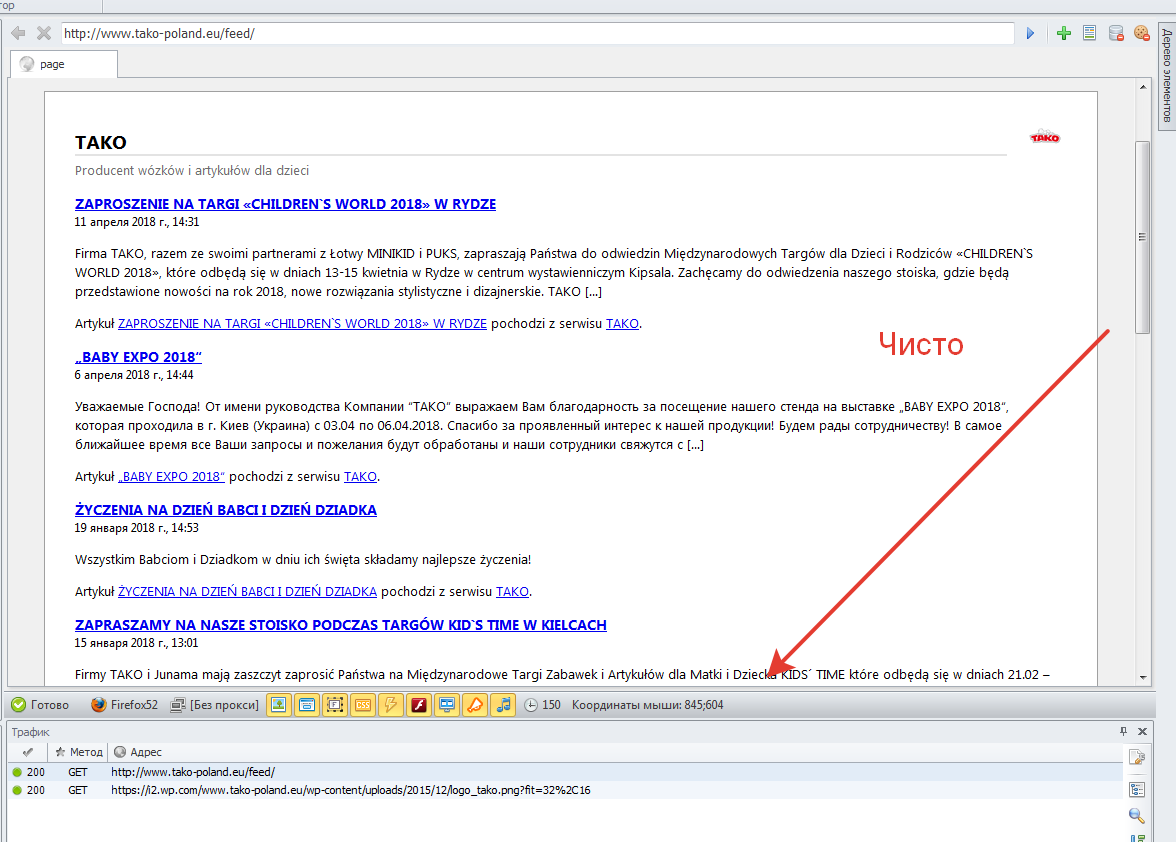Click the magnifier search icon in Трафик sidebar
Screen dimensions: 1176x842
(1137, 816)
